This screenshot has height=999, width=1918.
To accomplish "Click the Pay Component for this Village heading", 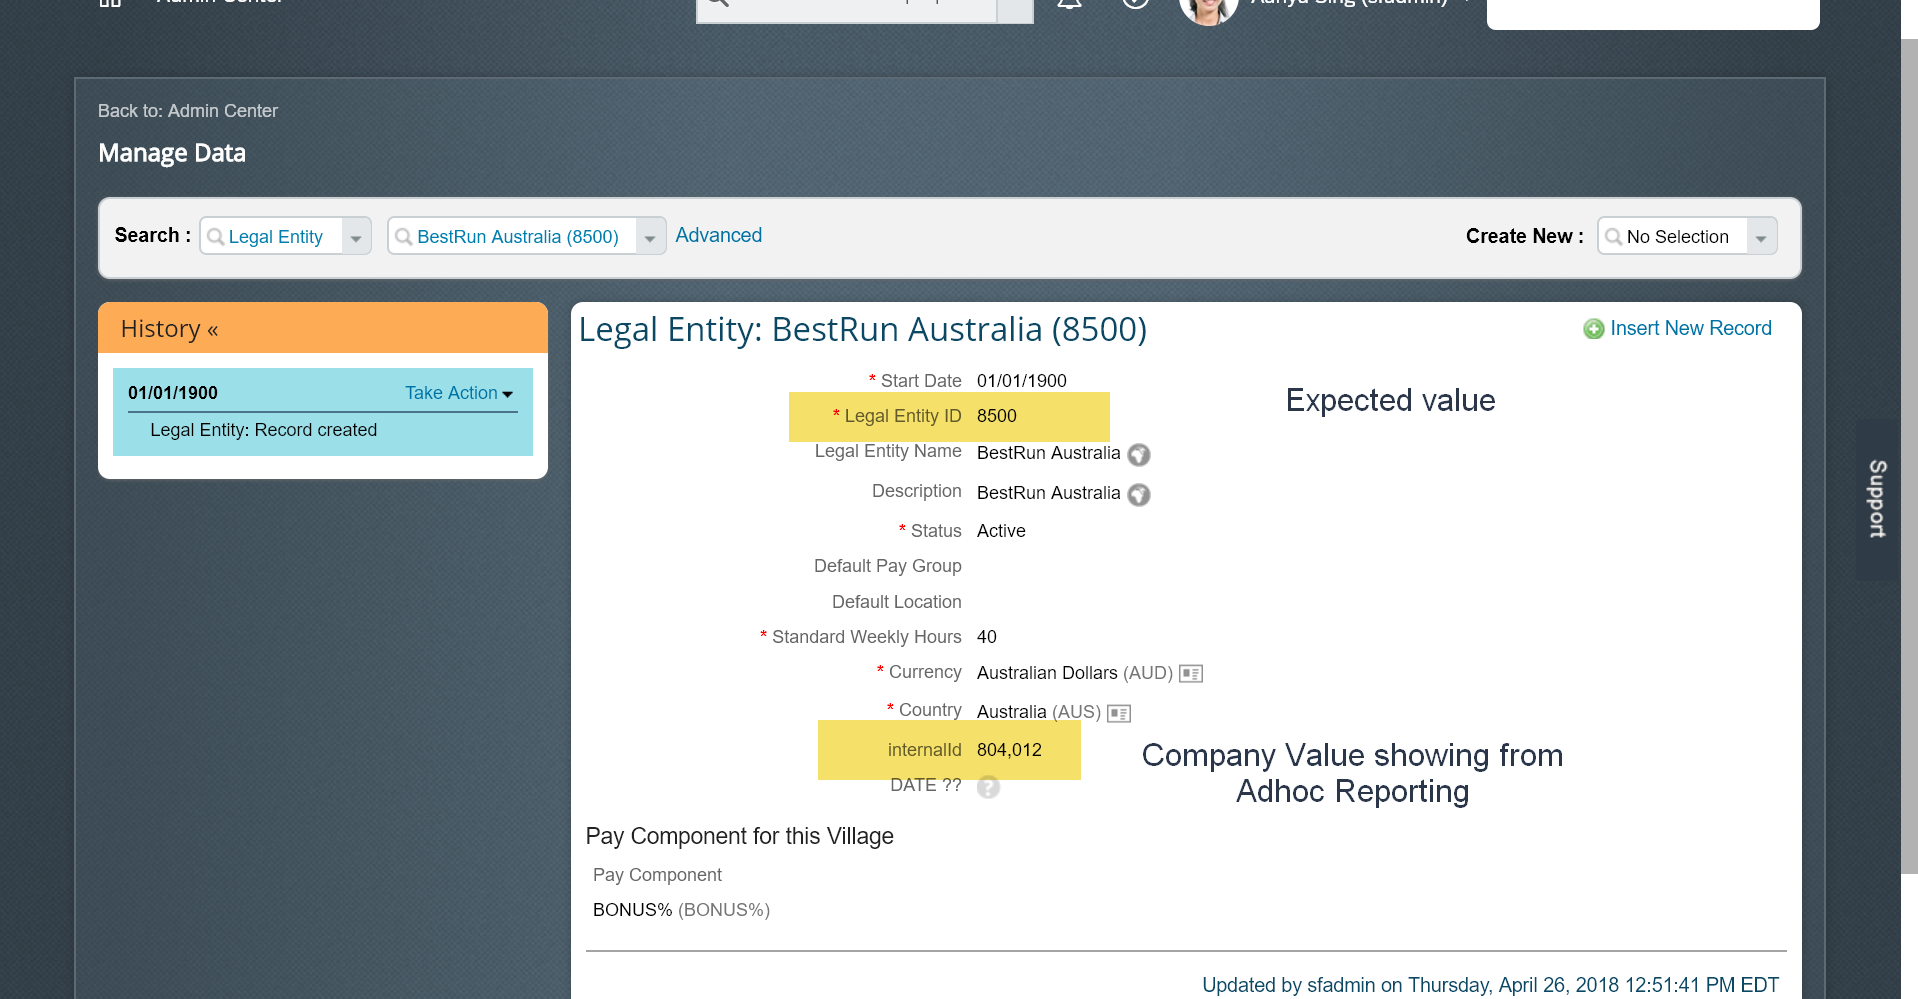I will point(739,836).
